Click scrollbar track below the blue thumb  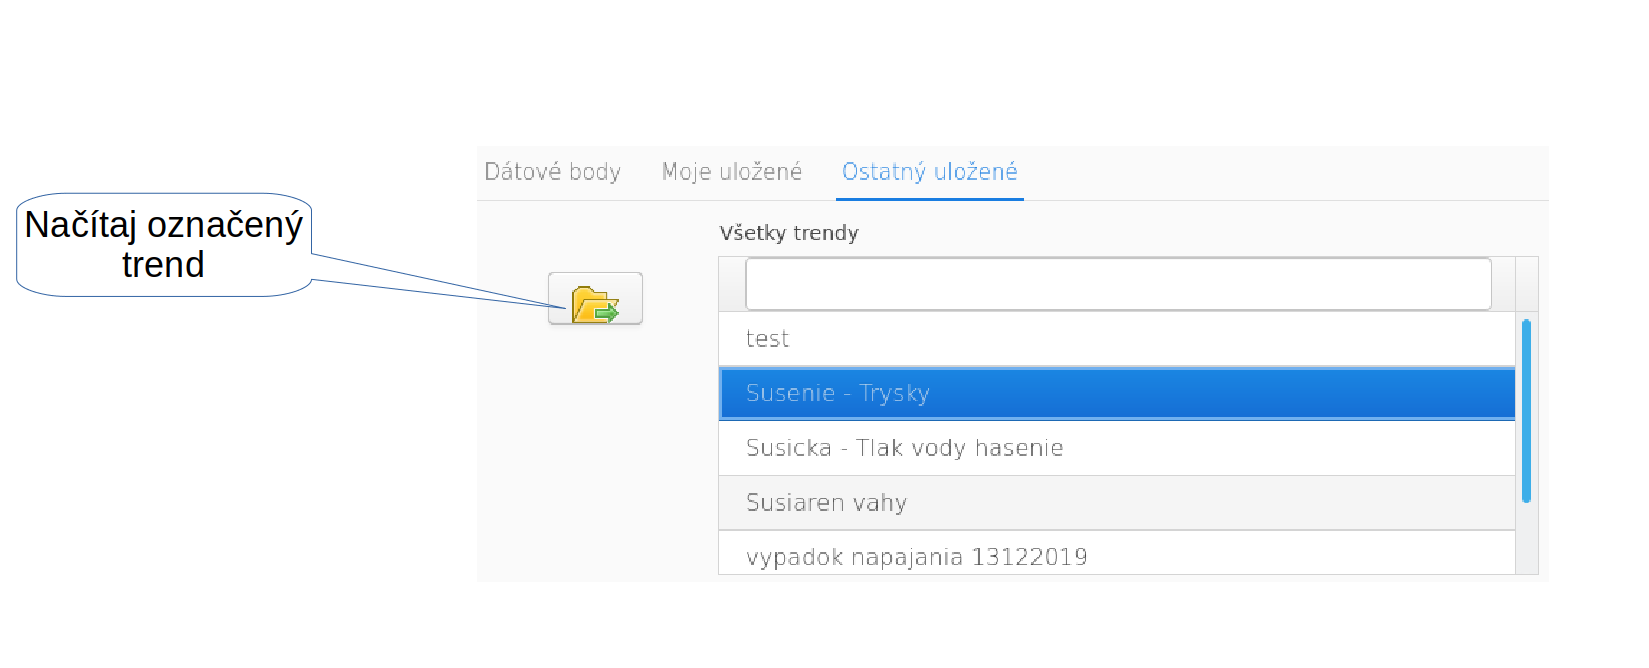(x=1526, y=540)
